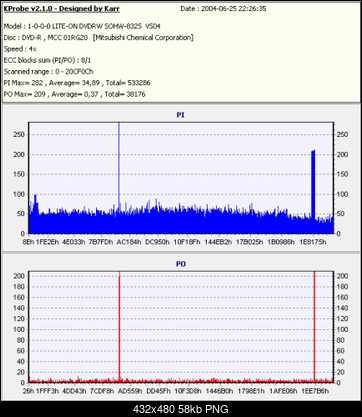Click the ECC blocks sum line
Image resolution: width=362 pixels, height=417 pixels.
[47, 60]
